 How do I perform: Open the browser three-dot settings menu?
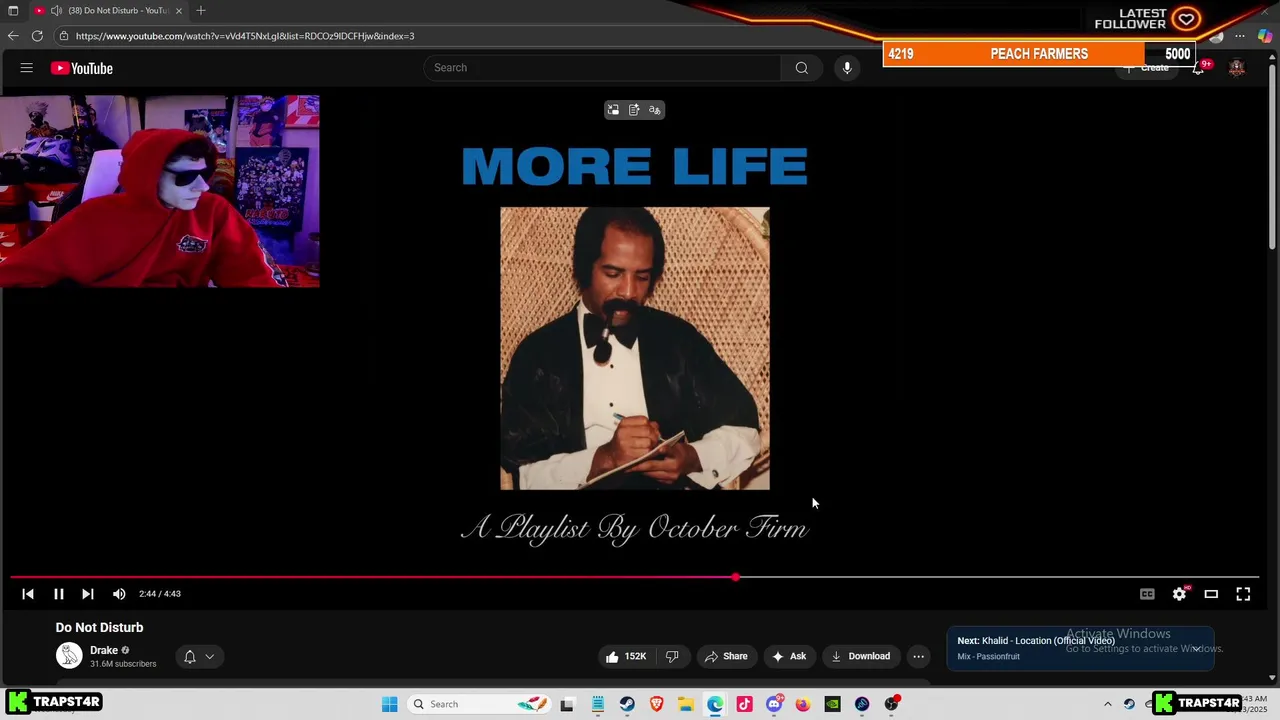click(x=1240, y=36)
